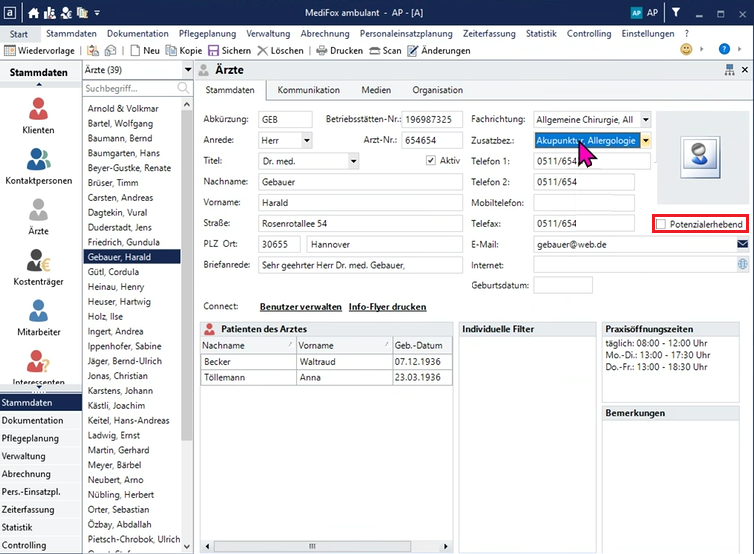Open the Abrechnung menu
The image size is (754, 554).
tap(325, 33)
